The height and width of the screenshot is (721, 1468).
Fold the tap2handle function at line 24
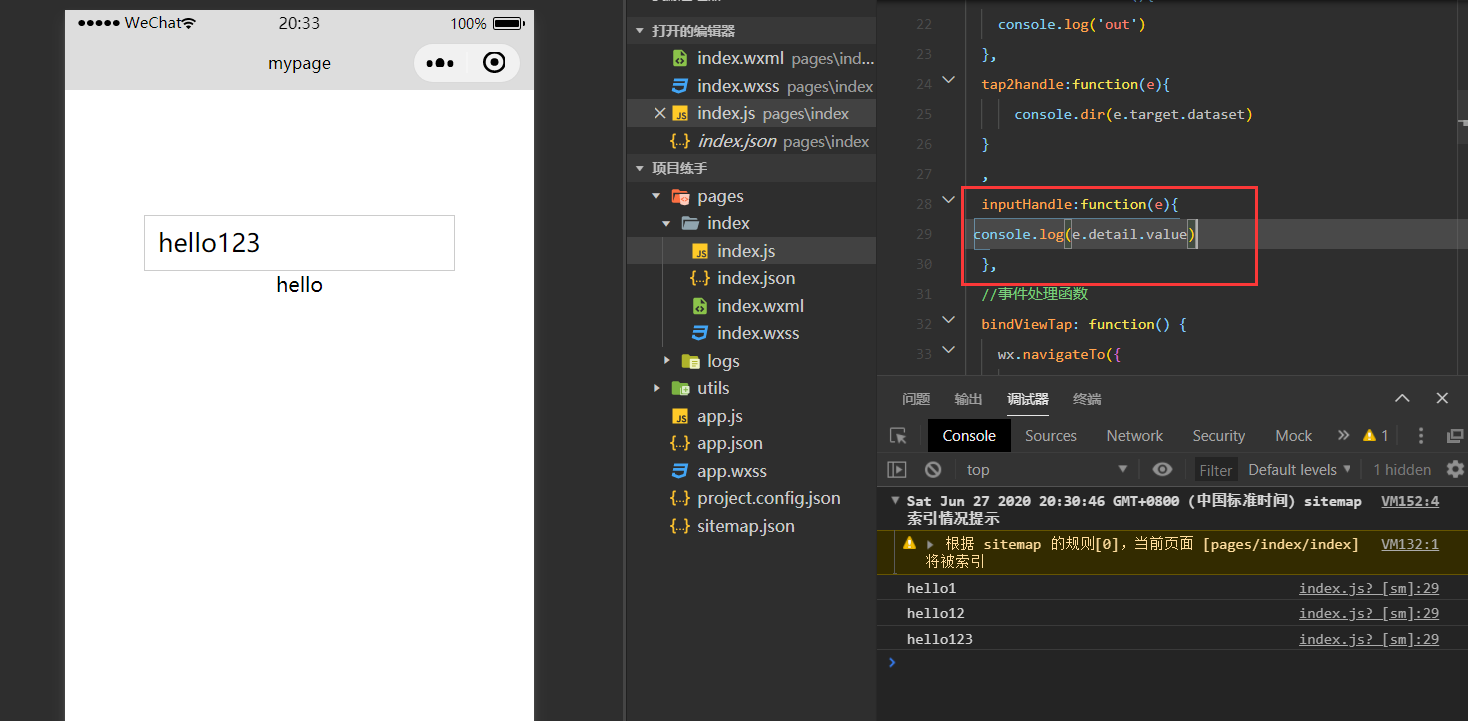[948, 80]
